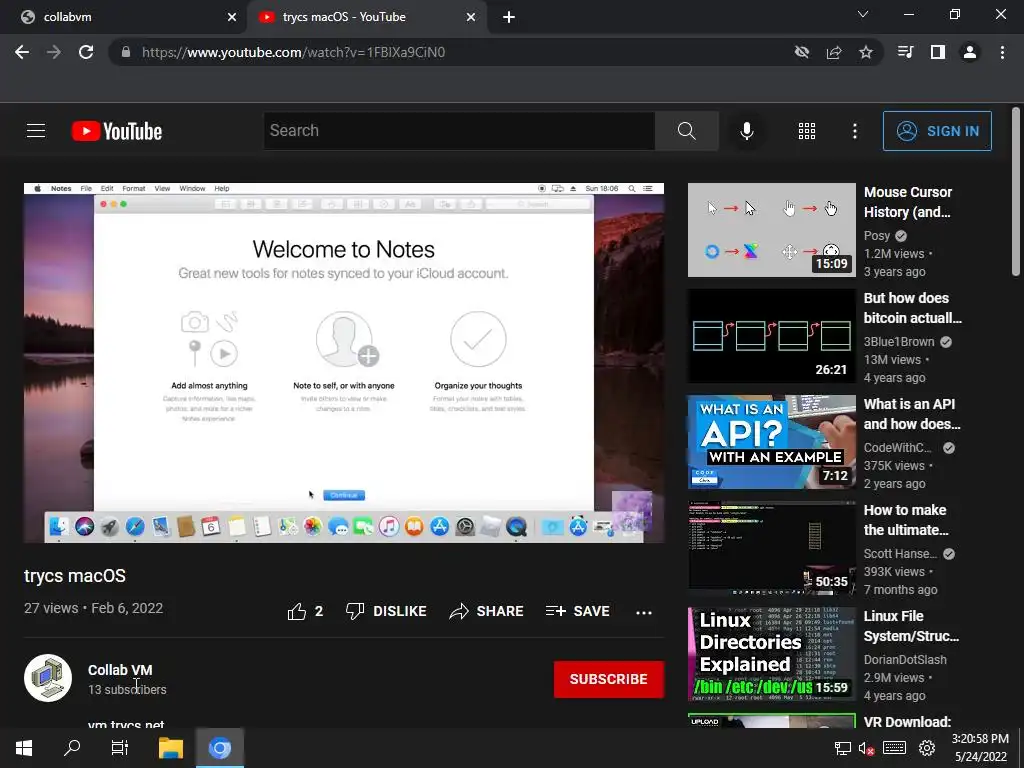Click the trycs macOS video title
This screenshot has width=1024, height=768.
[75, 575]
